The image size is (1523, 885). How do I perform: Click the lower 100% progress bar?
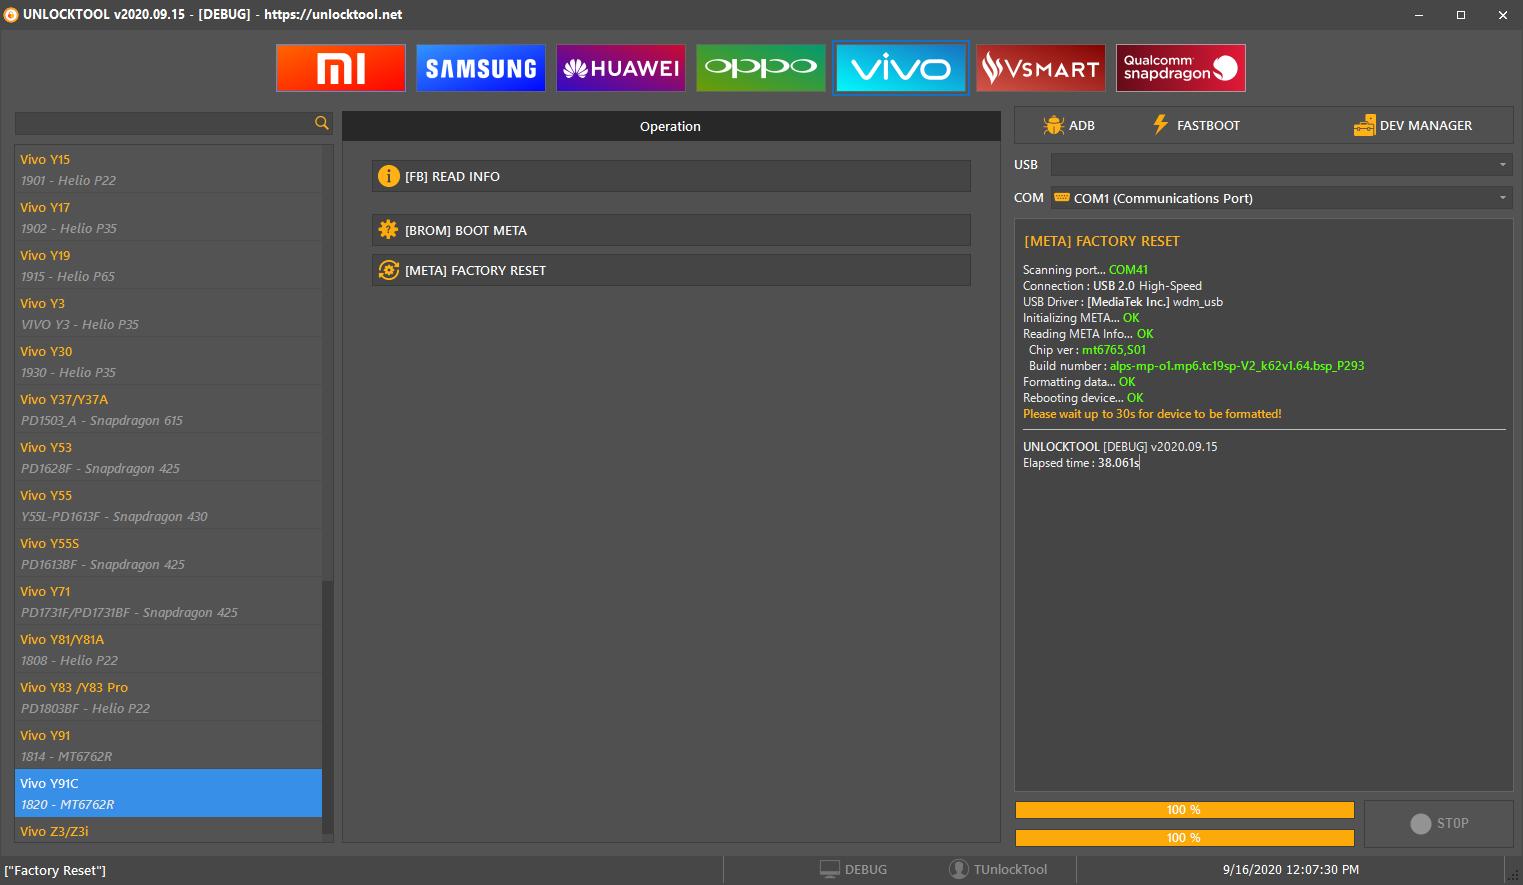tap(1184, 838)
